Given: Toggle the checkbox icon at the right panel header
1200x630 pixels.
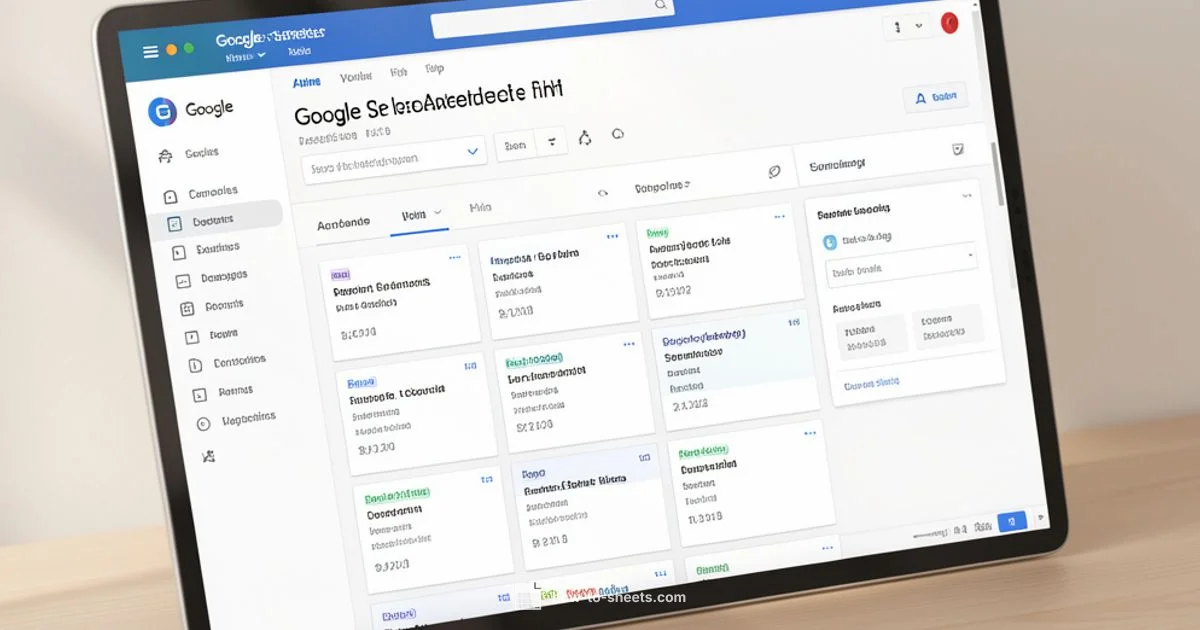Looking at the screenshot, I should coord(957,149).
